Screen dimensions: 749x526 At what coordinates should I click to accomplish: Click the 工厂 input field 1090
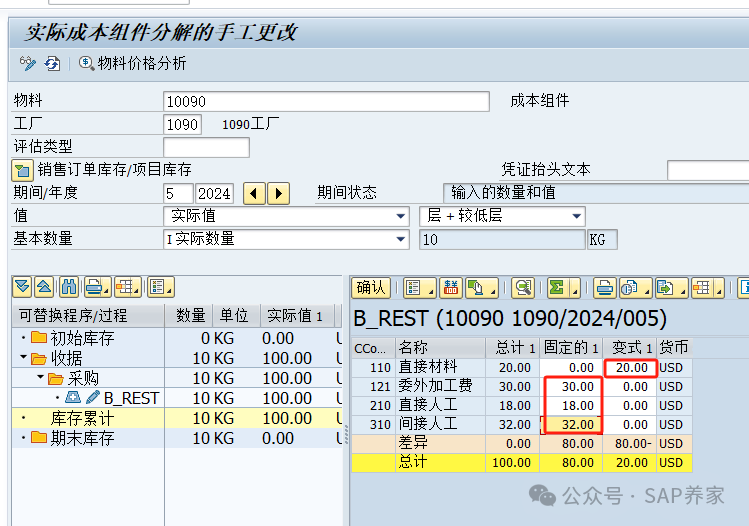click(x=182, y=124)
